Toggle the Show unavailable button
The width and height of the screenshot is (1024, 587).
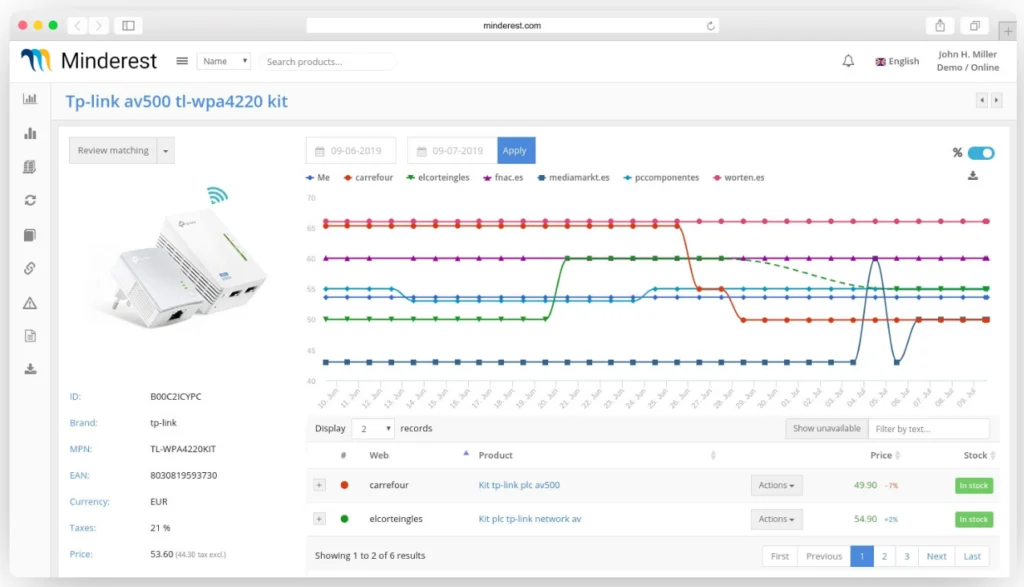click(826, 428)
